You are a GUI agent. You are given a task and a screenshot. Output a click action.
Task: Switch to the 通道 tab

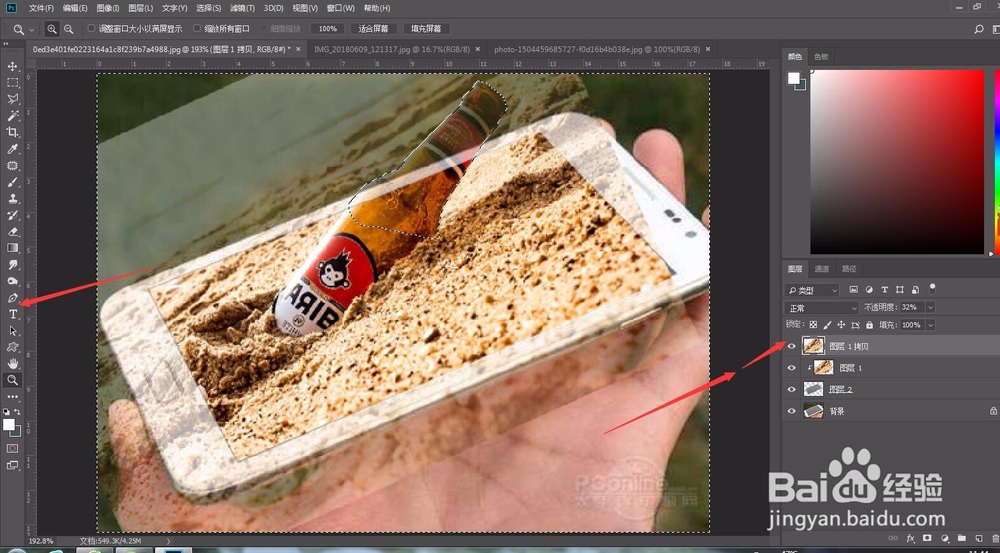tap(822, 269)
